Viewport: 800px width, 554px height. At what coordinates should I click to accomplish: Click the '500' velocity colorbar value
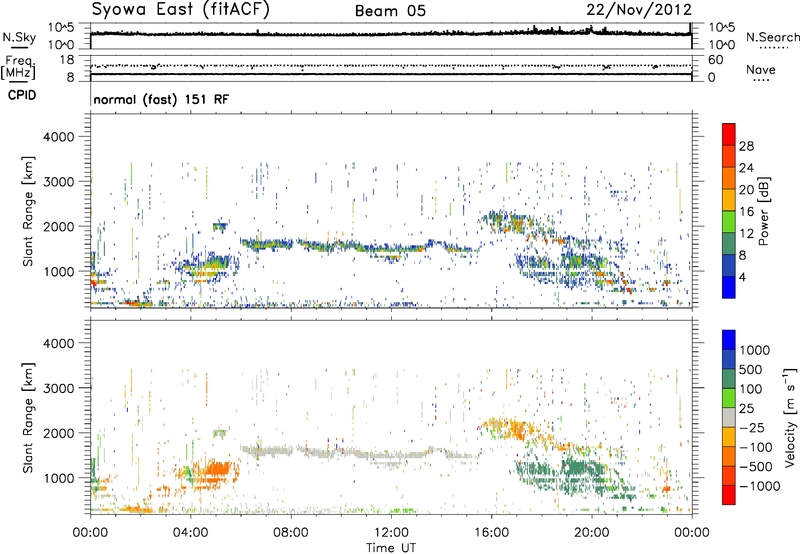tap(751, 370)
